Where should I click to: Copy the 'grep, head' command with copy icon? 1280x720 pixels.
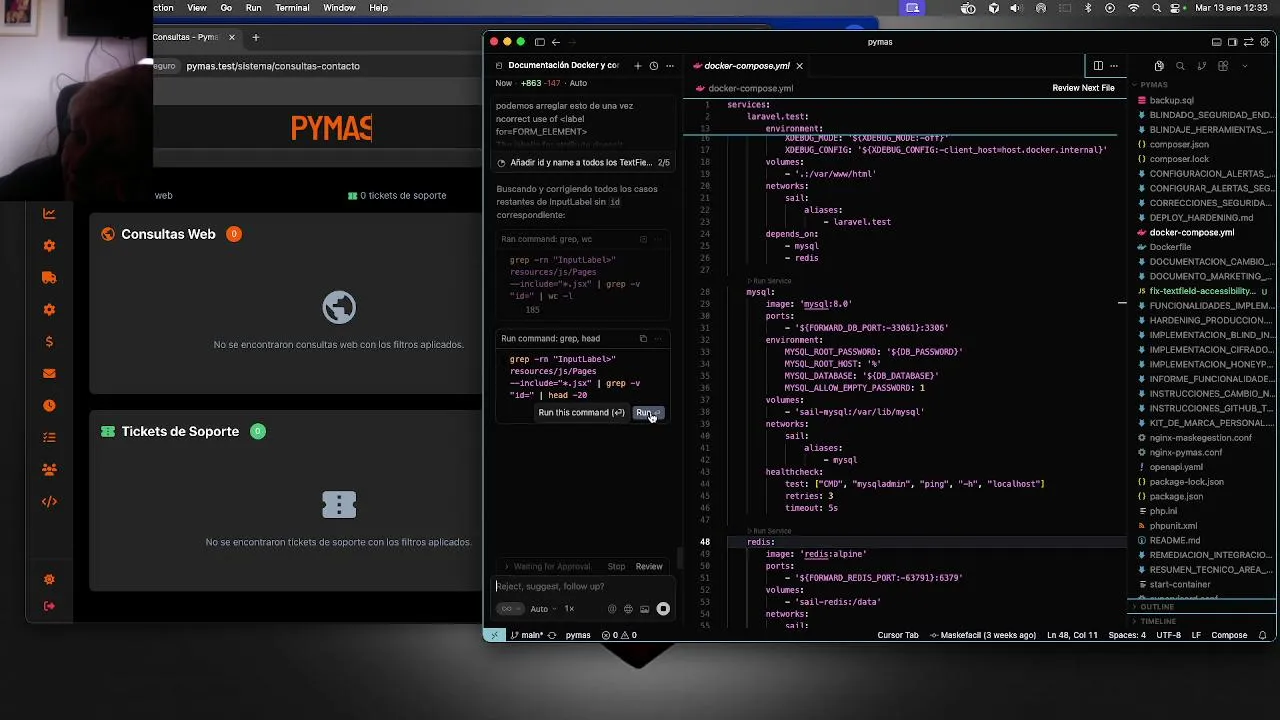[643, 339]
